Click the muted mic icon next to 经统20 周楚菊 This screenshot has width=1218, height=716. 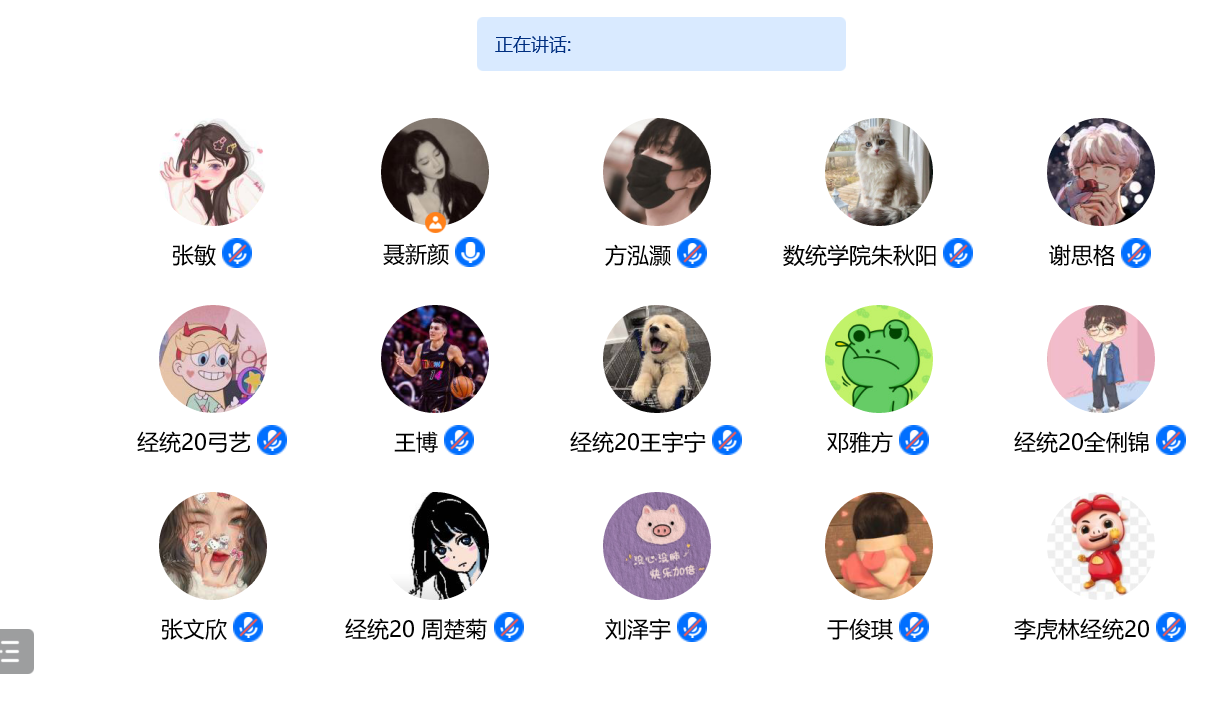click(x=509, y=627)
